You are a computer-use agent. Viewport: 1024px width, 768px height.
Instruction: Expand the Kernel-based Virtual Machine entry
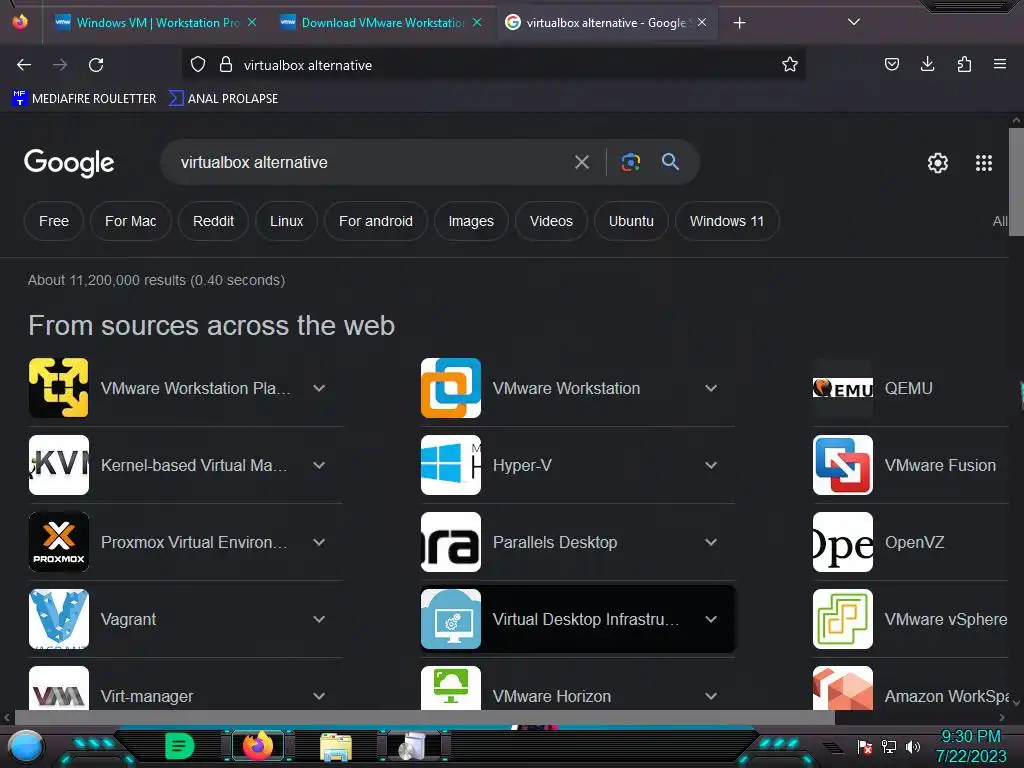[x=319, y=465]
